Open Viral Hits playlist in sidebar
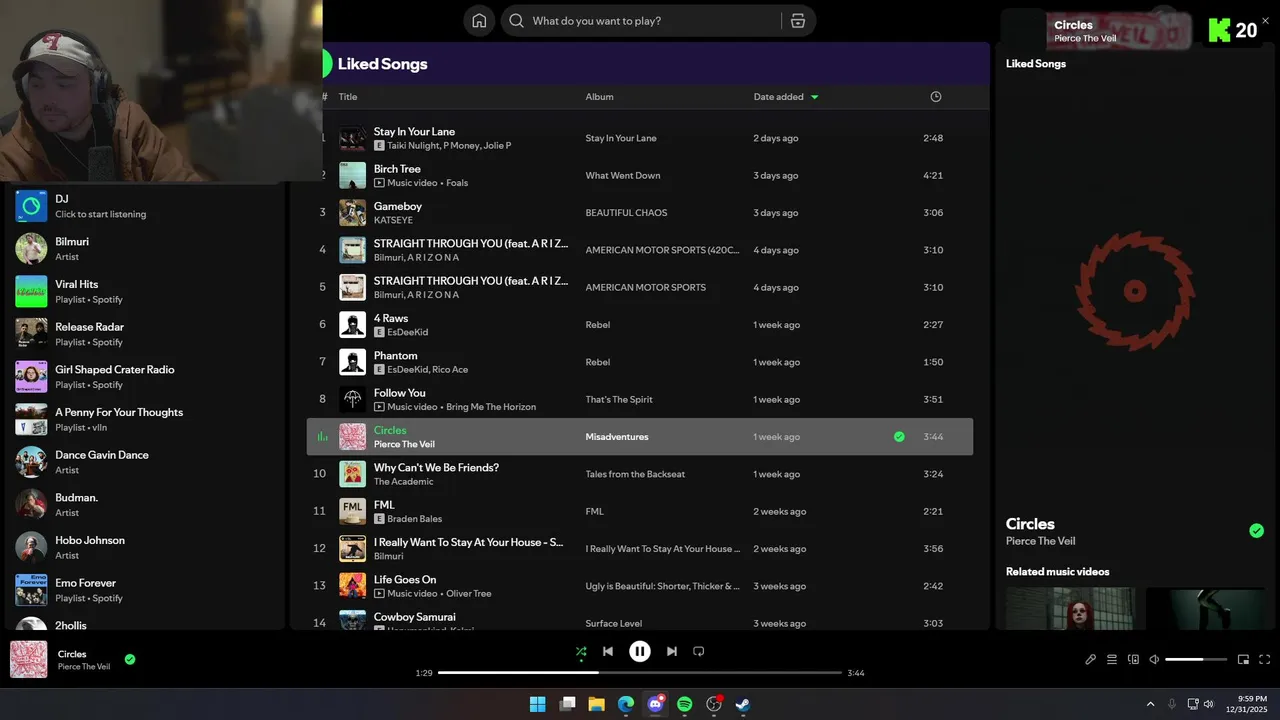This screenshot has width=1280, height=720. click(146, 291)
